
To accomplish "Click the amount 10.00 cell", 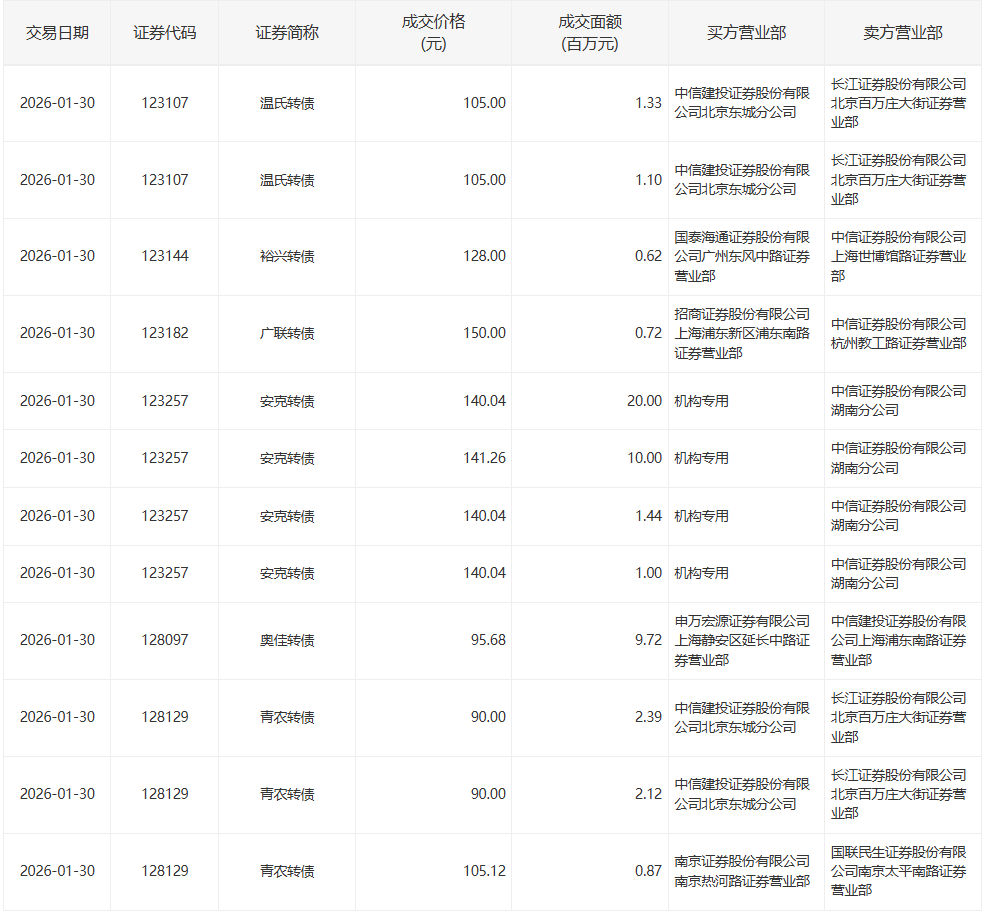I will [590, 458].
